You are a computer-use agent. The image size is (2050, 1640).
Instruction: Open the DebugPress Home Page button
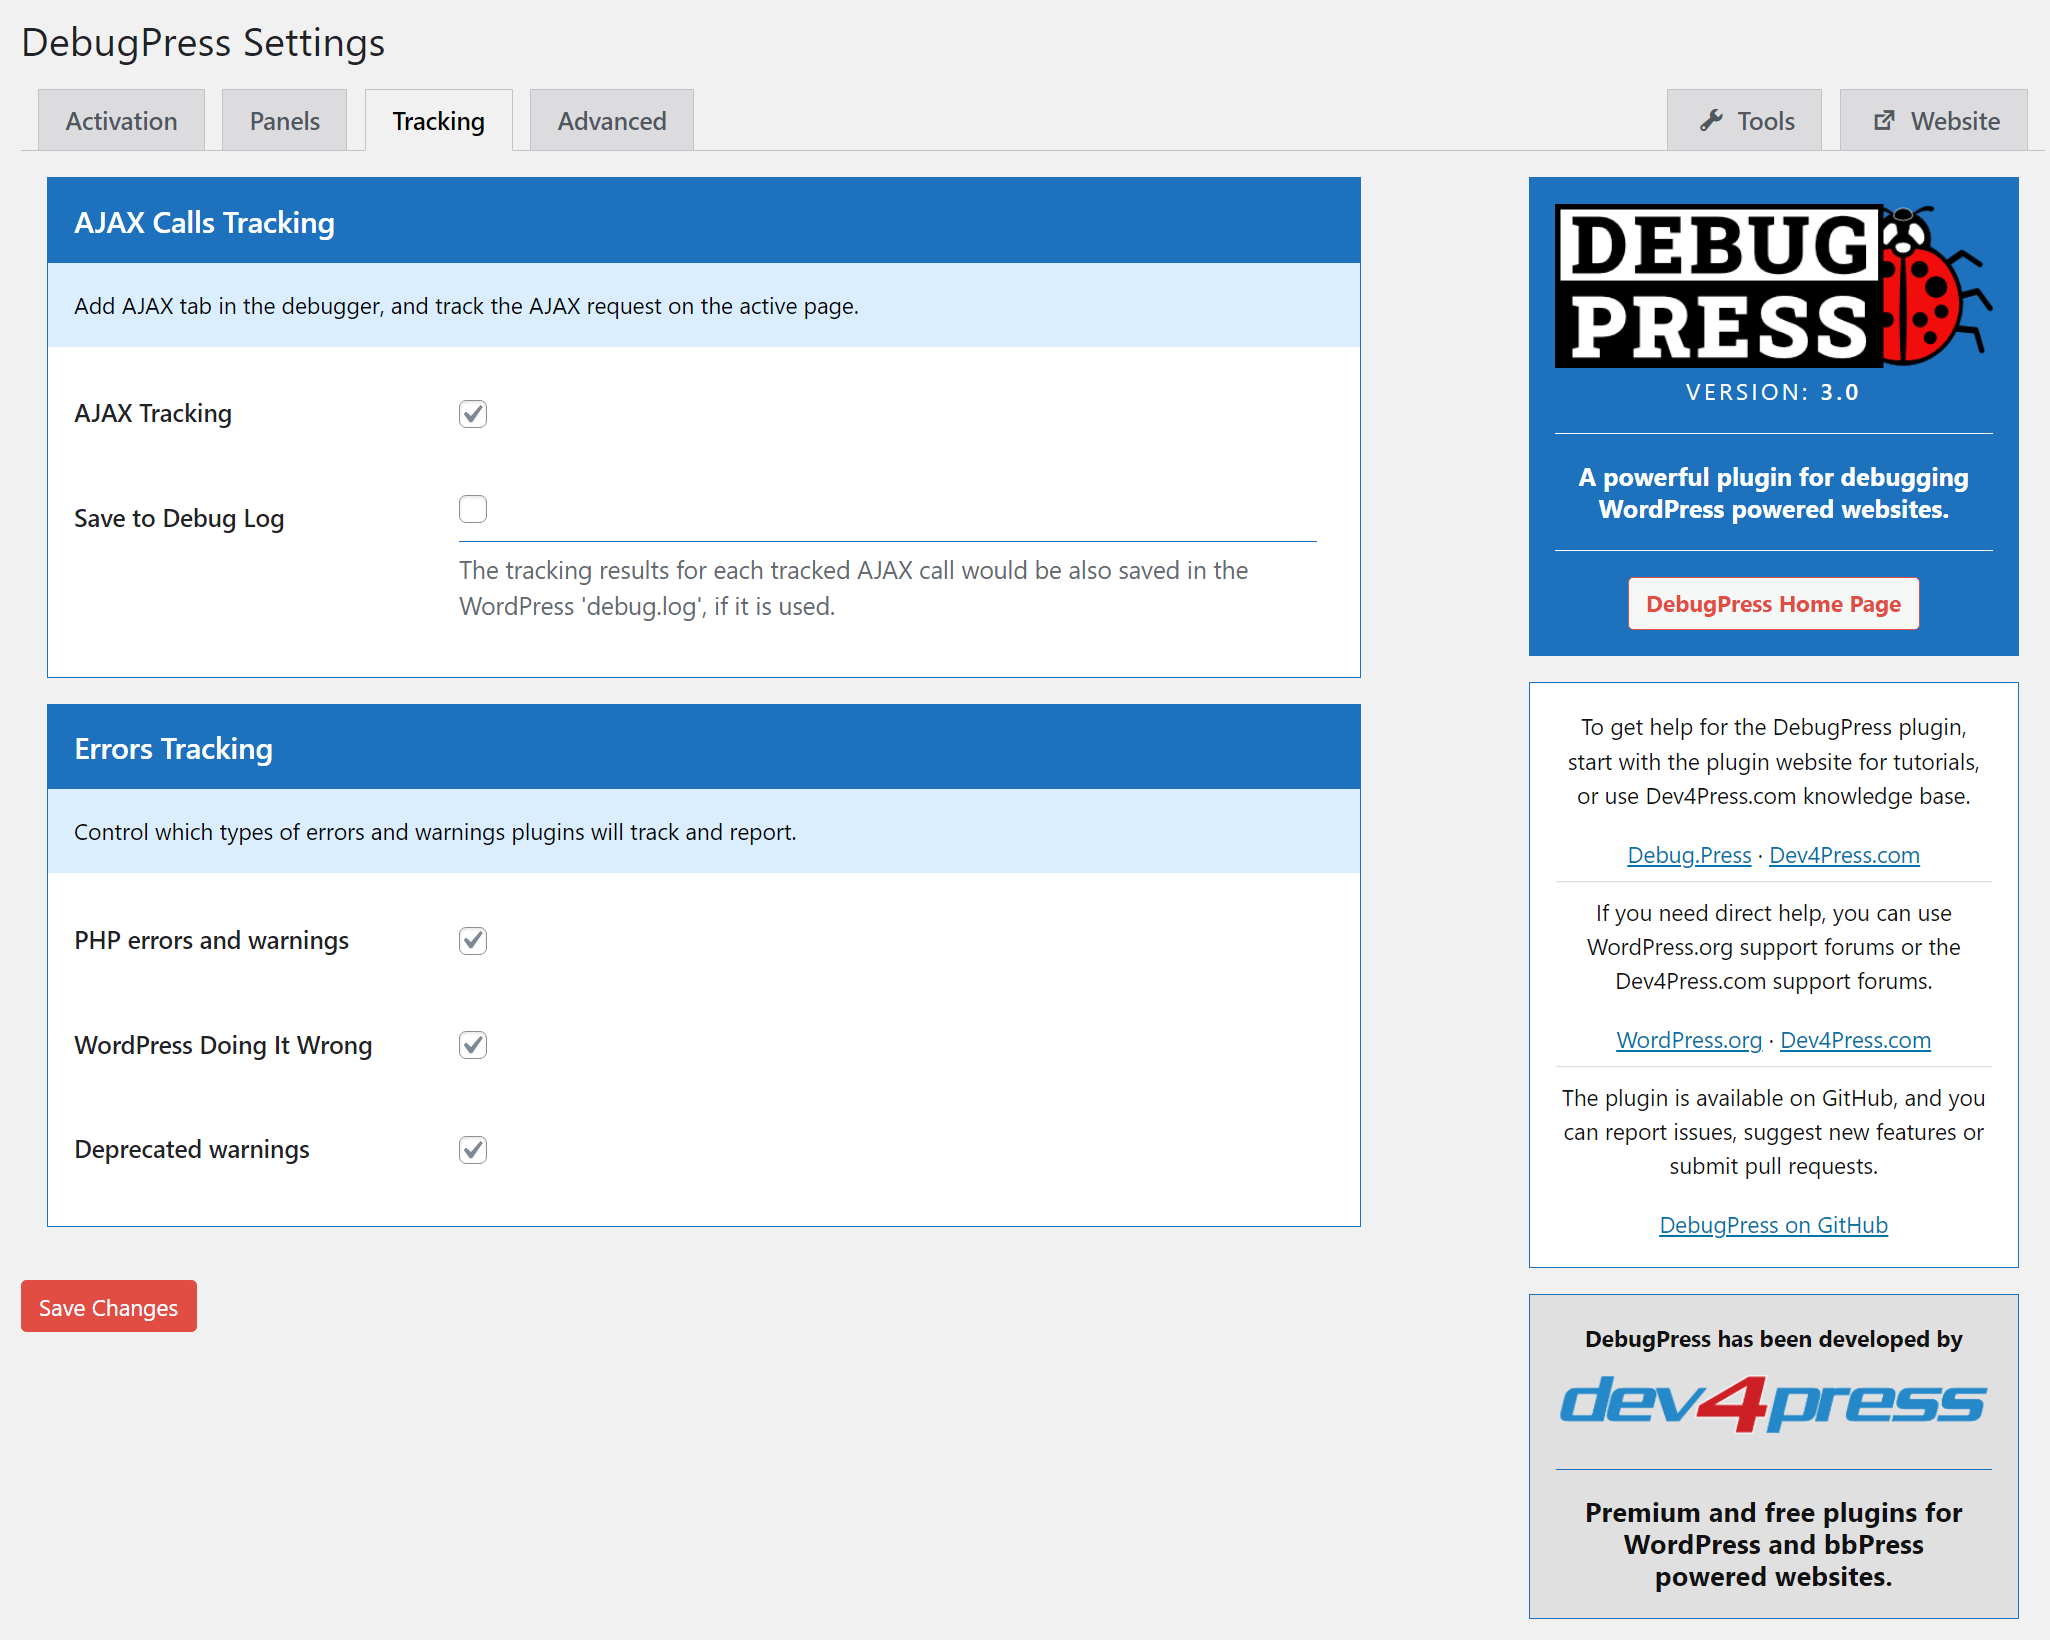1773,604
